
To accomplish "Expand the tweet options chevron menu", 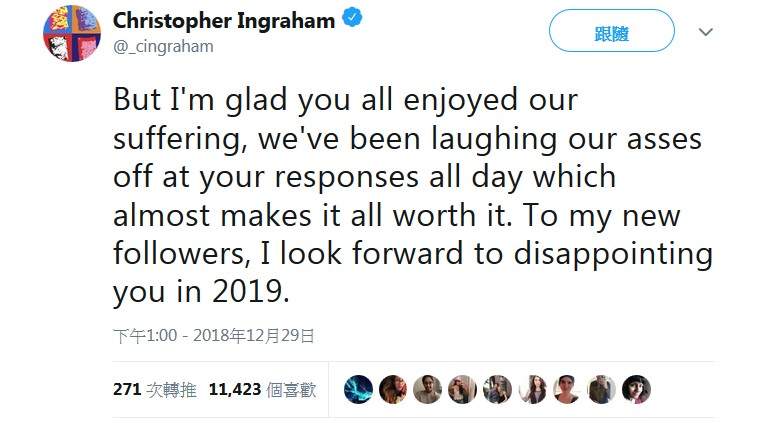I will coord(706,32).
